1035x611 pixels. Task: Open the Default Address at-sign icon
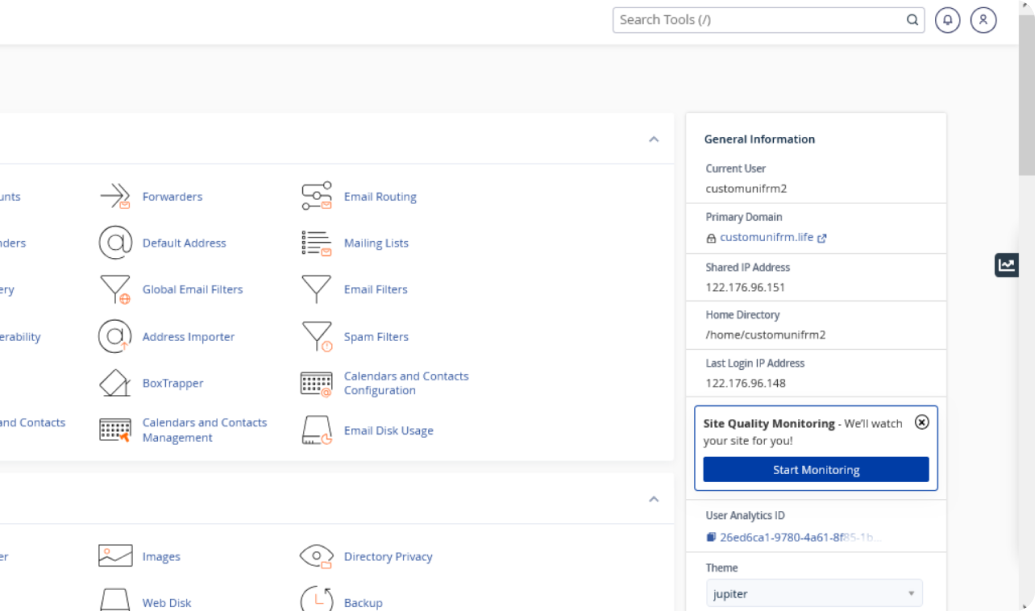115,243
